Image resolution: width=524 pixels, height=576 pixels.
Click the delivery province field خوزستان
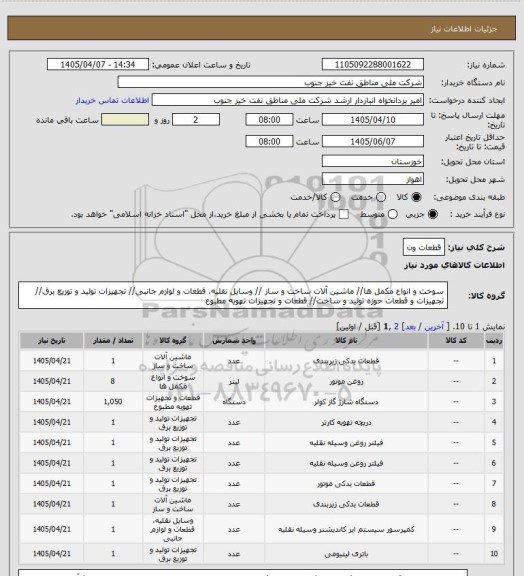coord(373,161)
